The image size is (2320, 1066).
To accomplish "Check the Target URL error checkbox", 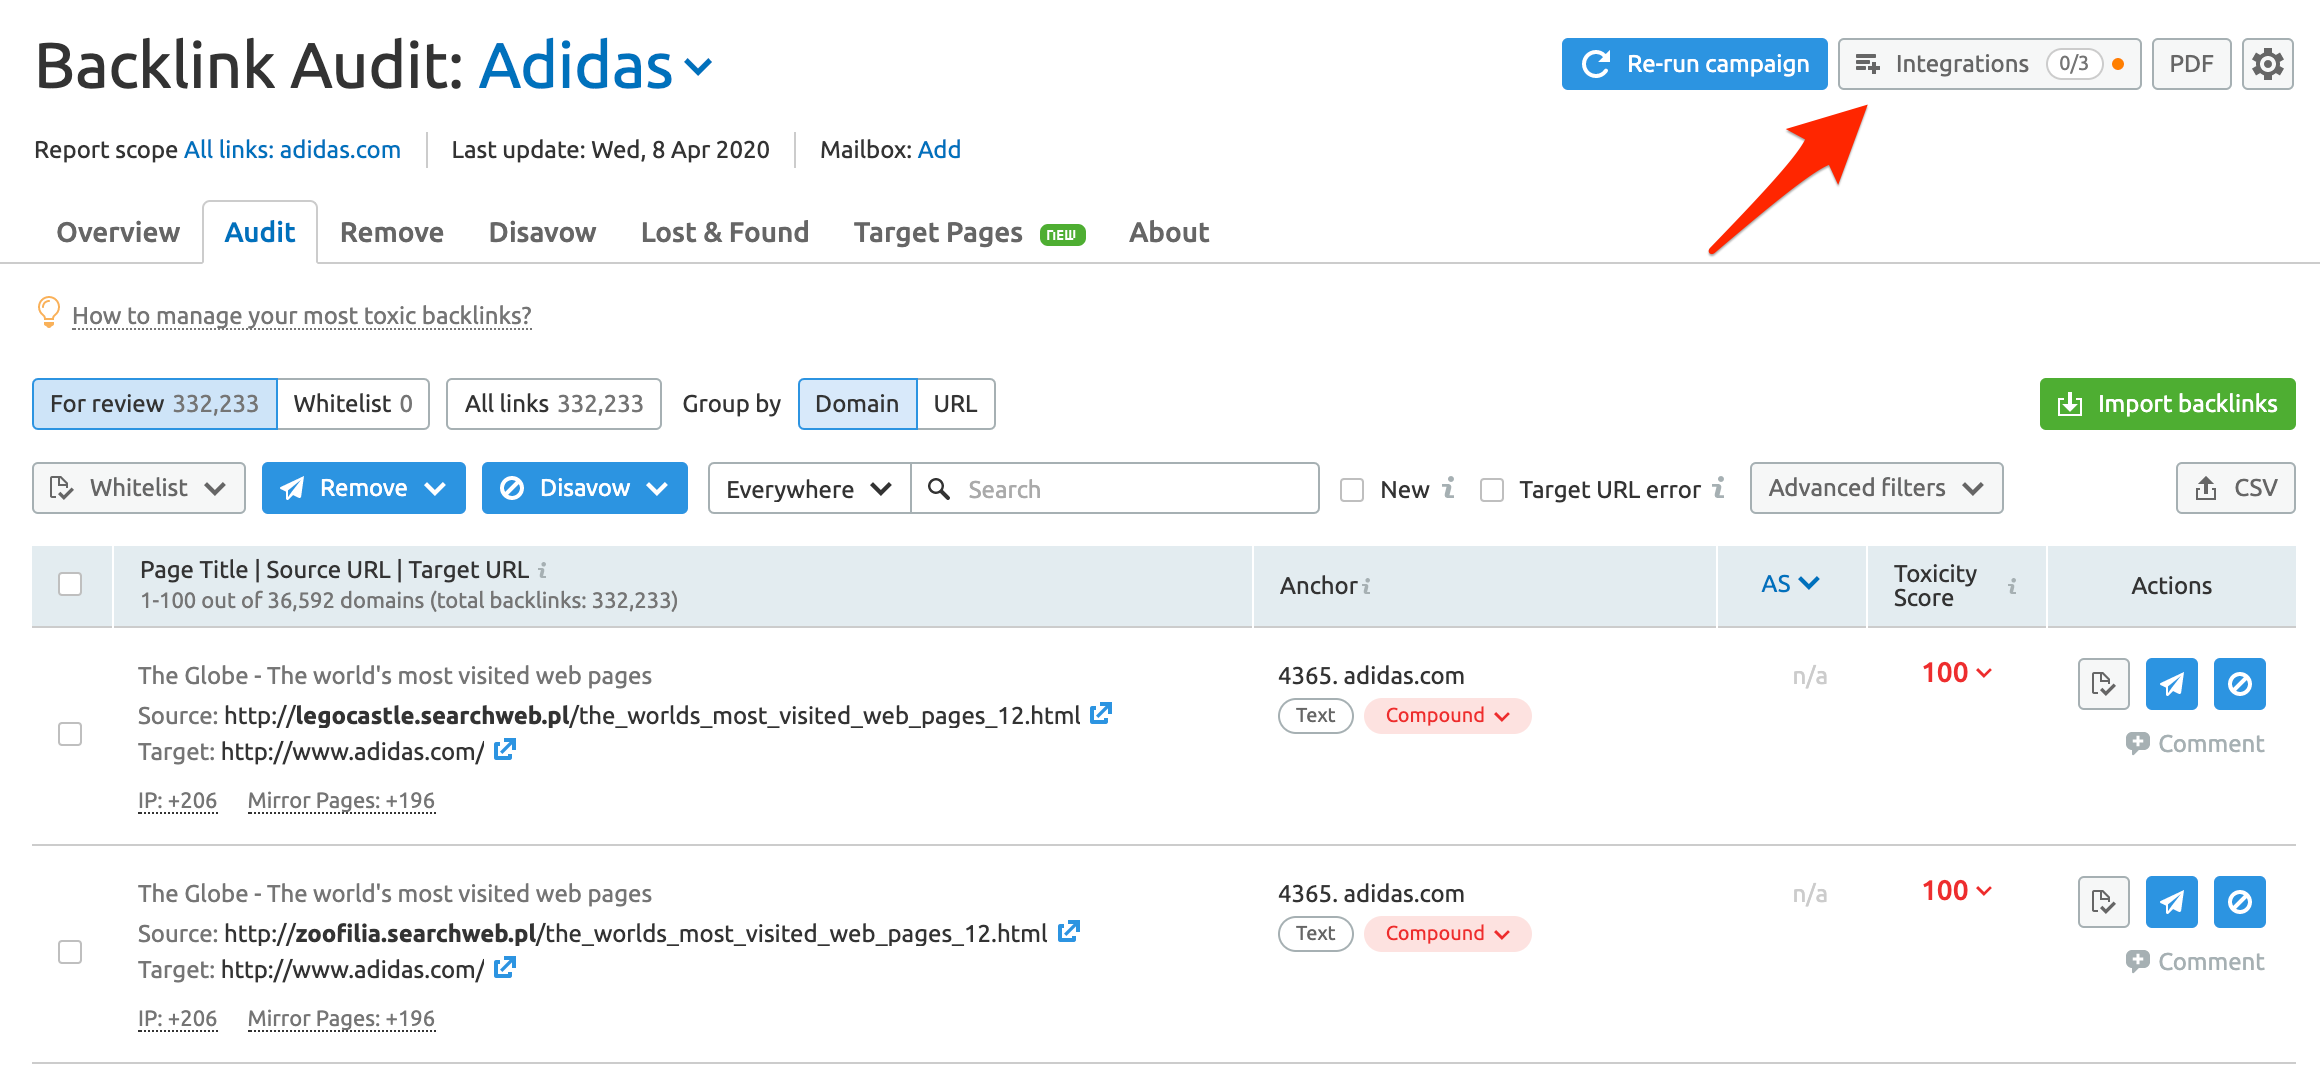I will tap(1492, 490).
